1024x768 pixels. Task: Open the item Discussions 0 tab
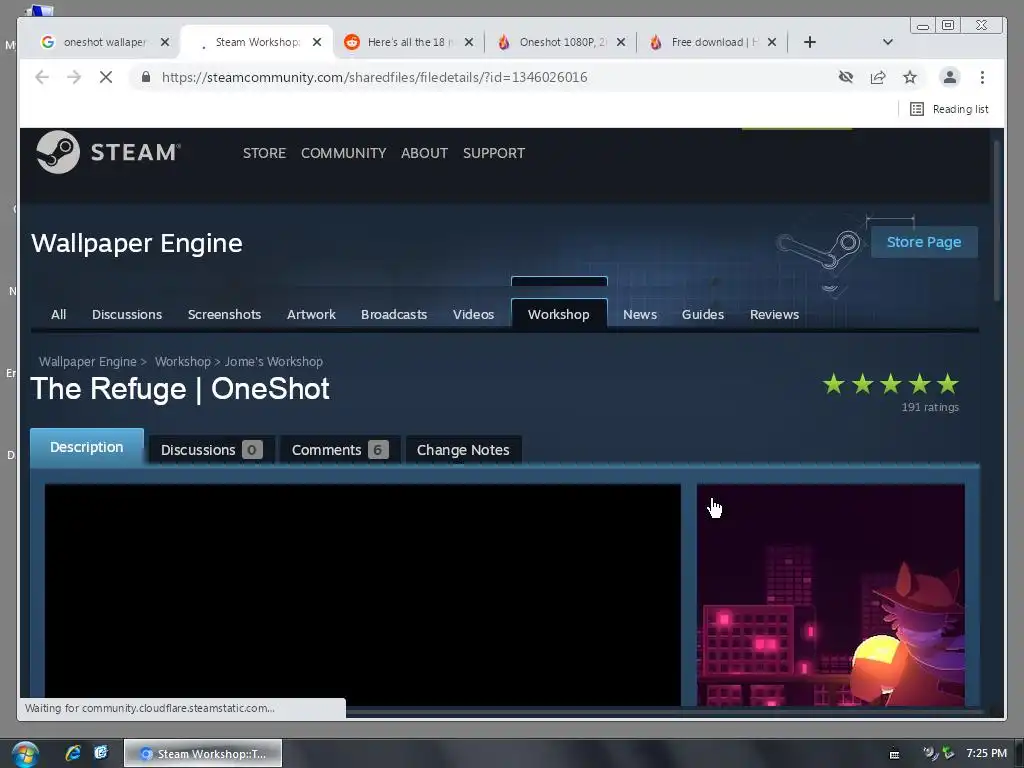pyautogui.click(x=211, y=450)
